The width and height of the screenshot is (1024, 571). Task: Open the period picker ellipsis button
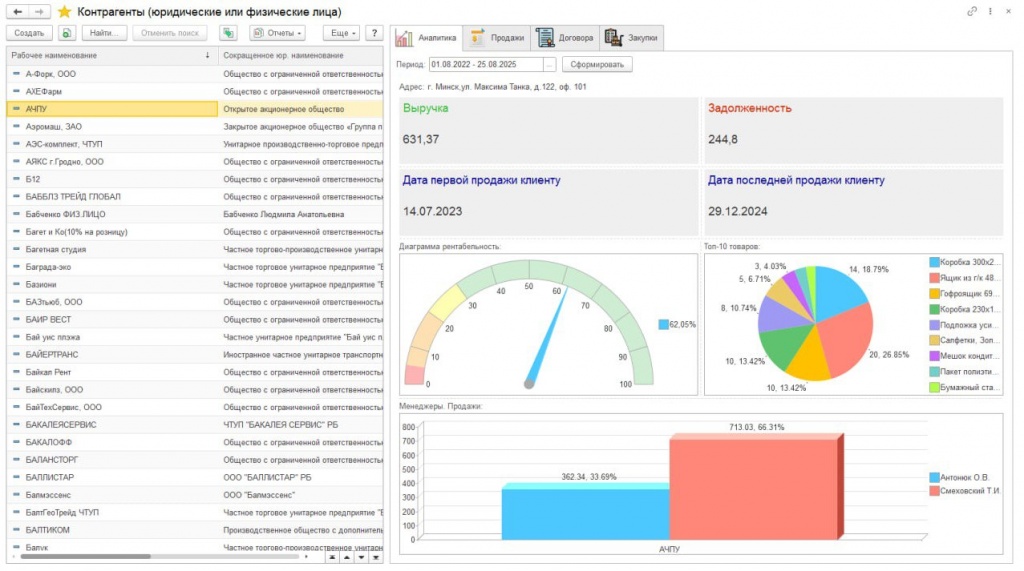(549, 65)
